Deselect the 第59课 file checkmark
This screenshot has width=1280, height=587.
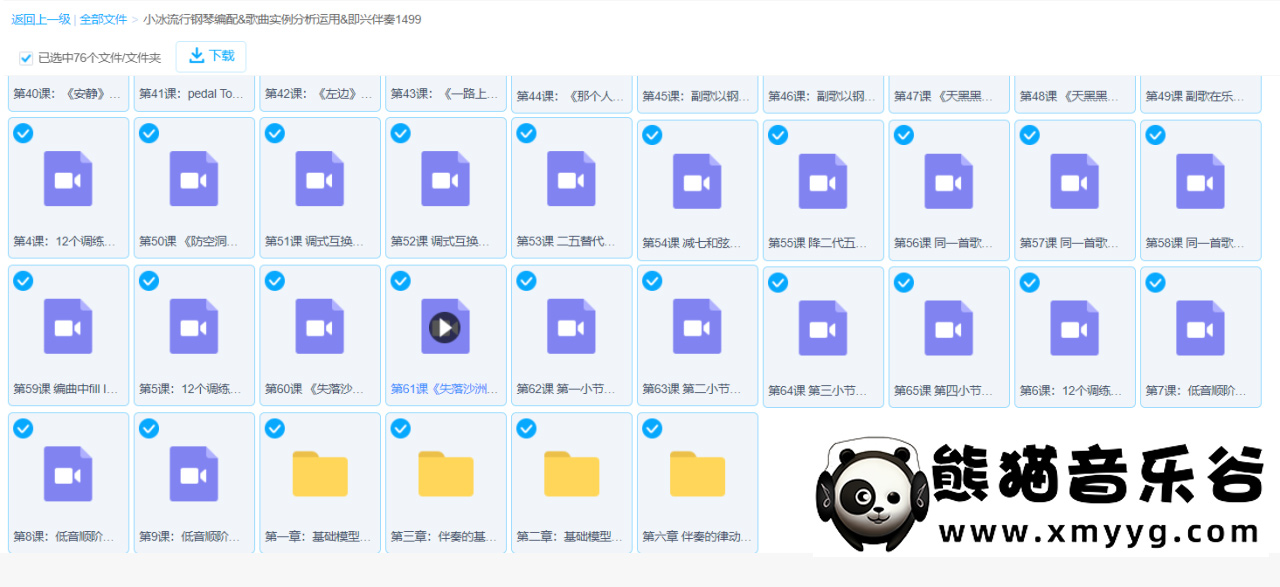tap(23, 281)
